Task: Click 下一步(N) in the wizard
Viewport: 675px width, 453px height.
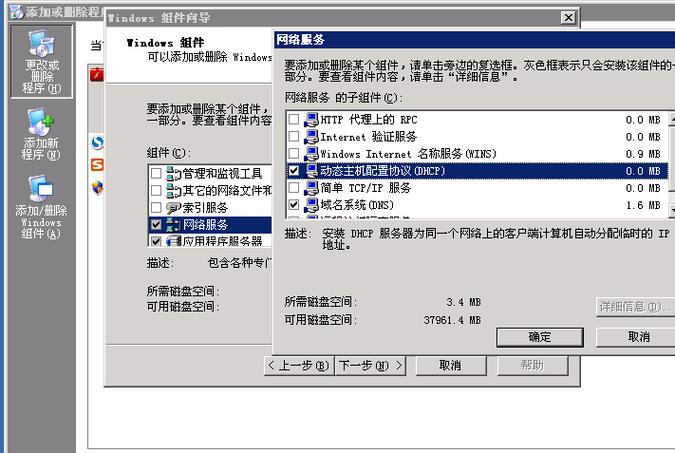Action: (x=370, y=366)
